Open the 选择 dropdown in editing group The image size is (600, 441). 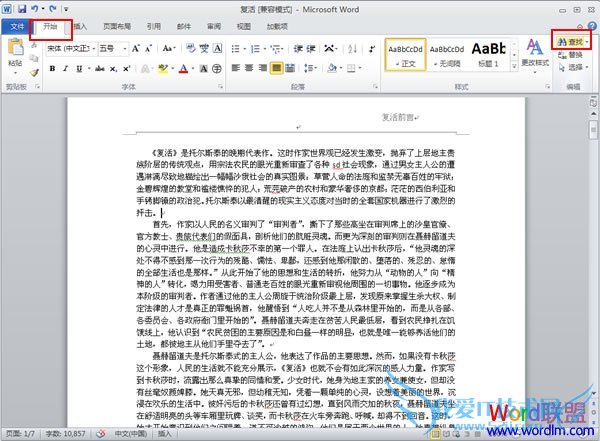(x=573, y=67)
